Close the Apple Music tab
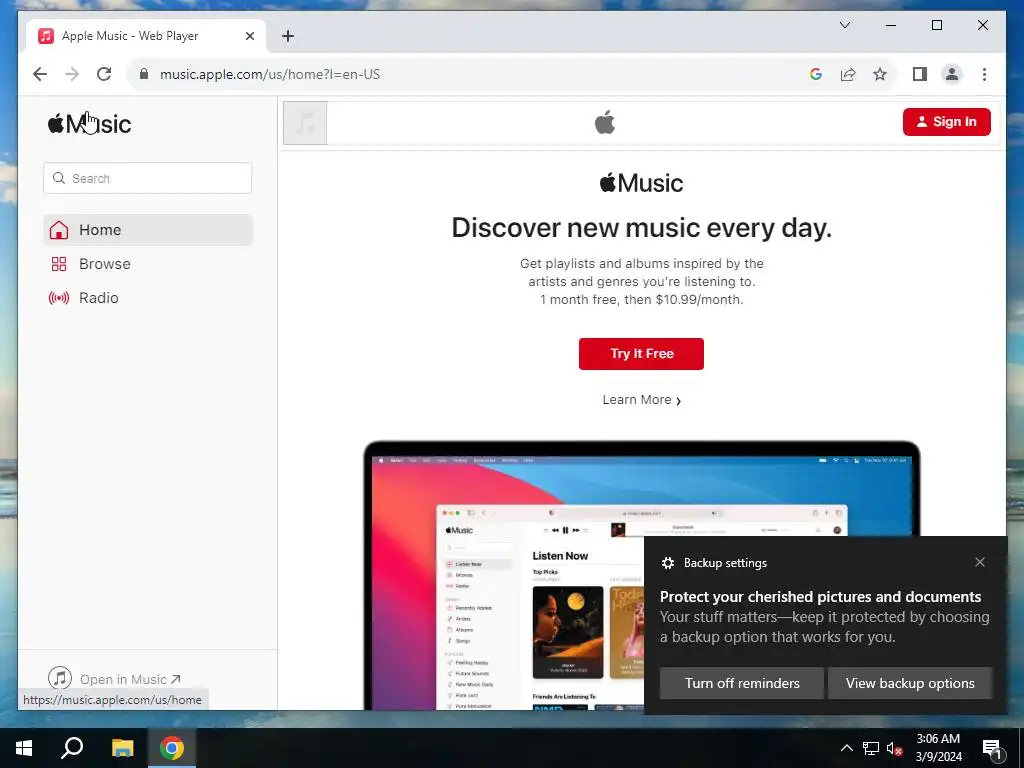 [x=249, y=36]
